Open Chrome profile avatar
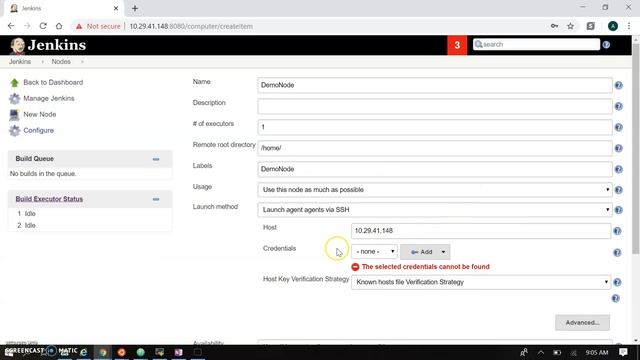Viewport: 640px width, 360px height. pos(613,26)
